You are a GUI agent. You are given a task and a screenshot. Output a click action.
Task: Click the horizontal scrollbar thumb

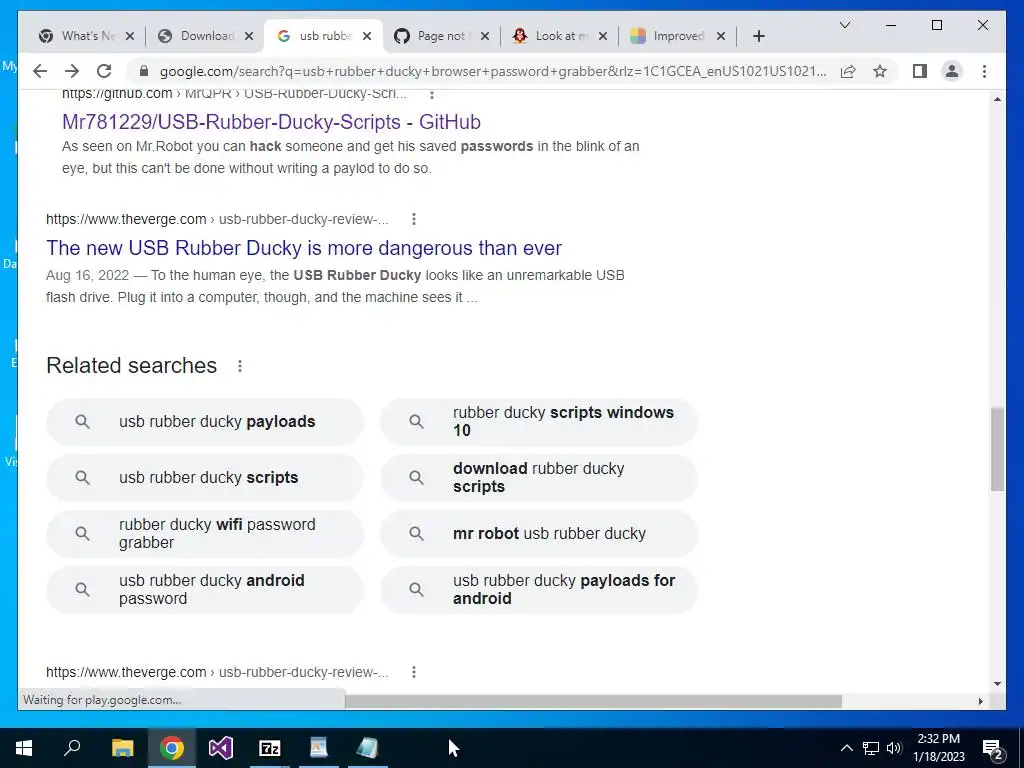click(593, 701)
